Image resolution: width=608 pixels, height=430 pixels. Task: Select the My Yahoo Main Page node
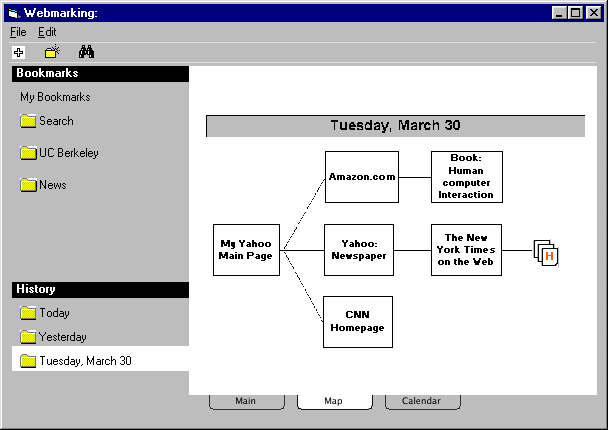tap(246, 250)
